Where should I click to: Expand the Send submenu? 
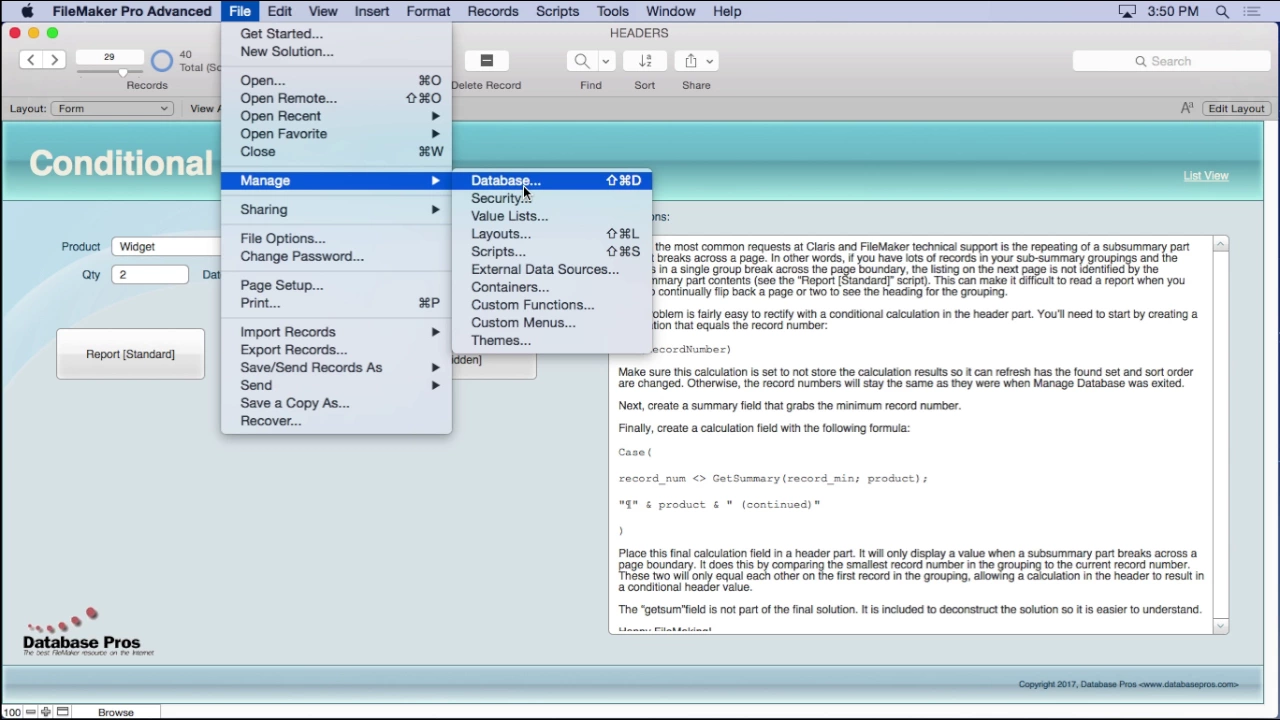point(337,386)
